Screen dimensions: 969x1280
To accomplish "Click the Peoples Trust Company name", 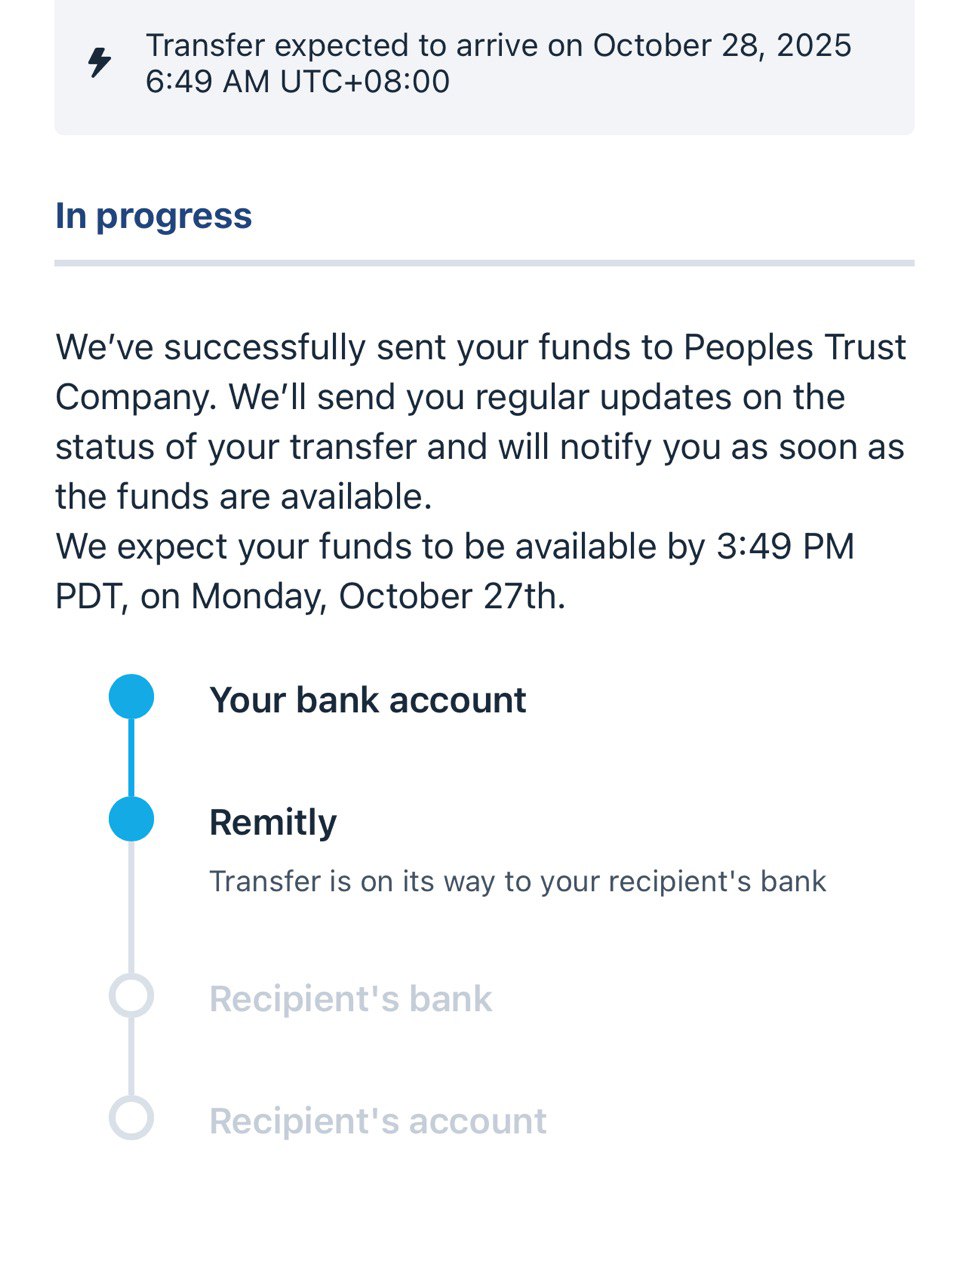I will (x=795, y=347).
